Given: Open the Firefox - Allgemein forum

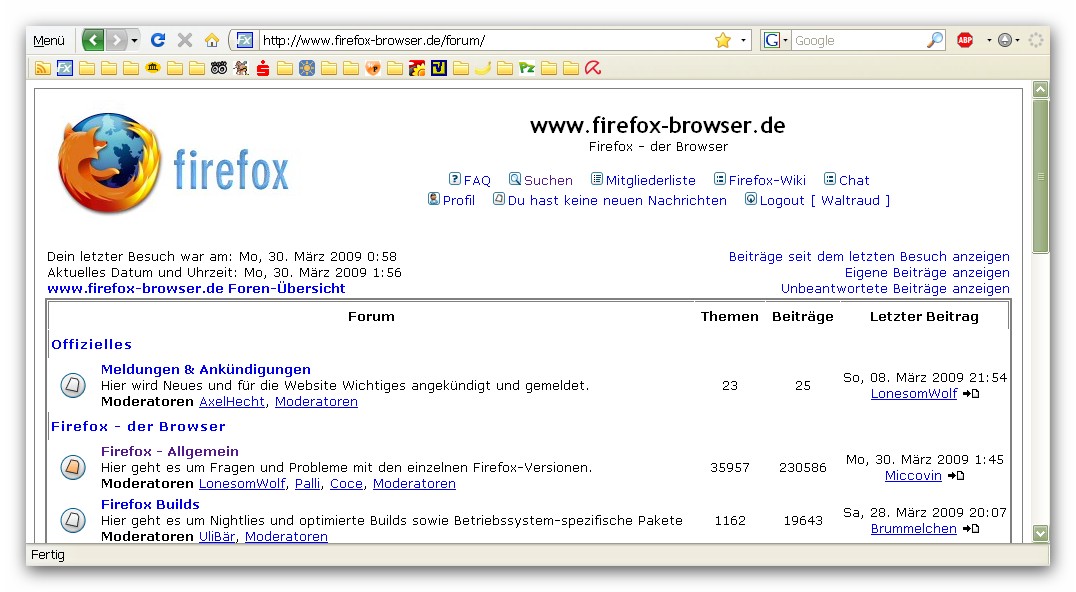Looking at the screenshot, I should point(169,451).
